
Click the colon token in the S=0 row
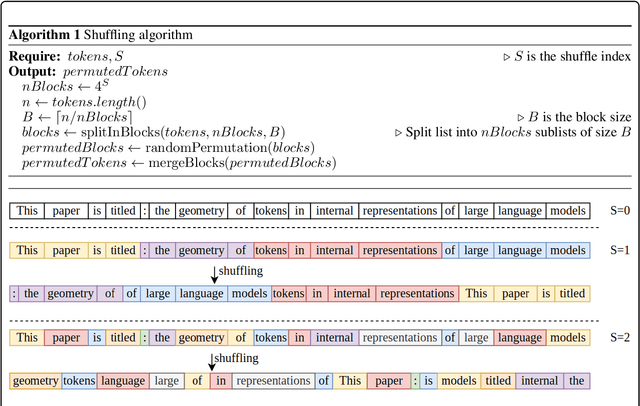pos(145,211)
